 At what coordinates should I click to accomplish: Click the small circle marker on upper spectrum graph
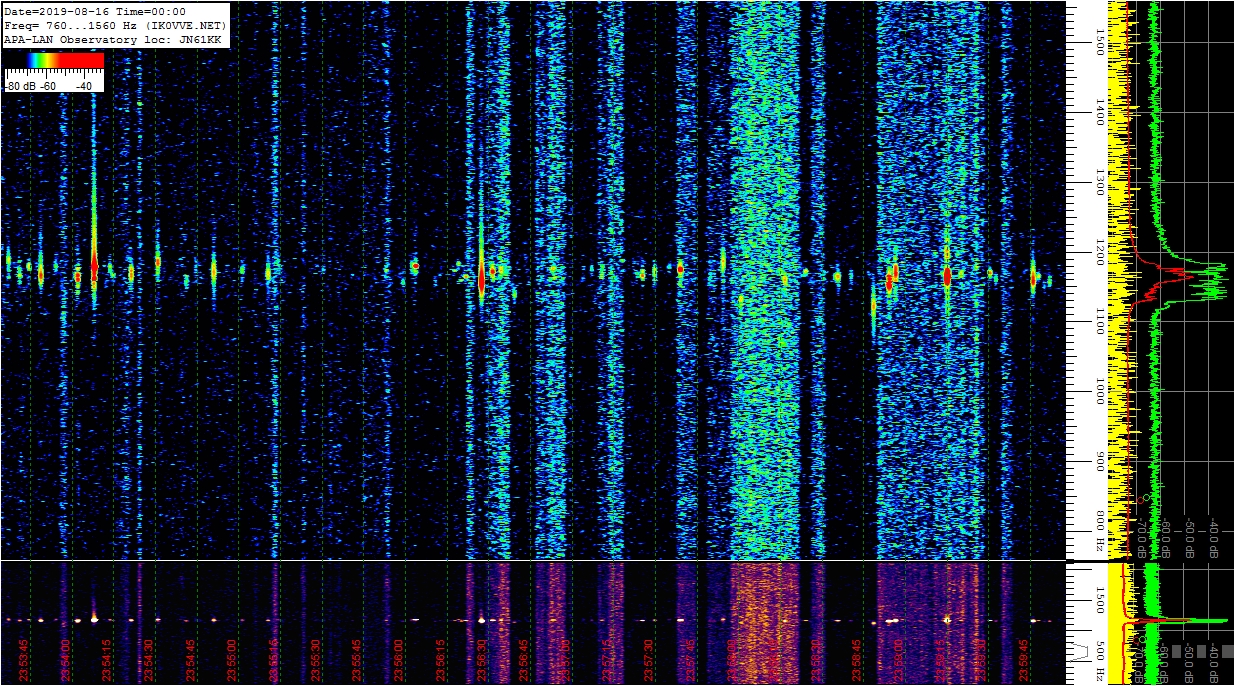1146,497
